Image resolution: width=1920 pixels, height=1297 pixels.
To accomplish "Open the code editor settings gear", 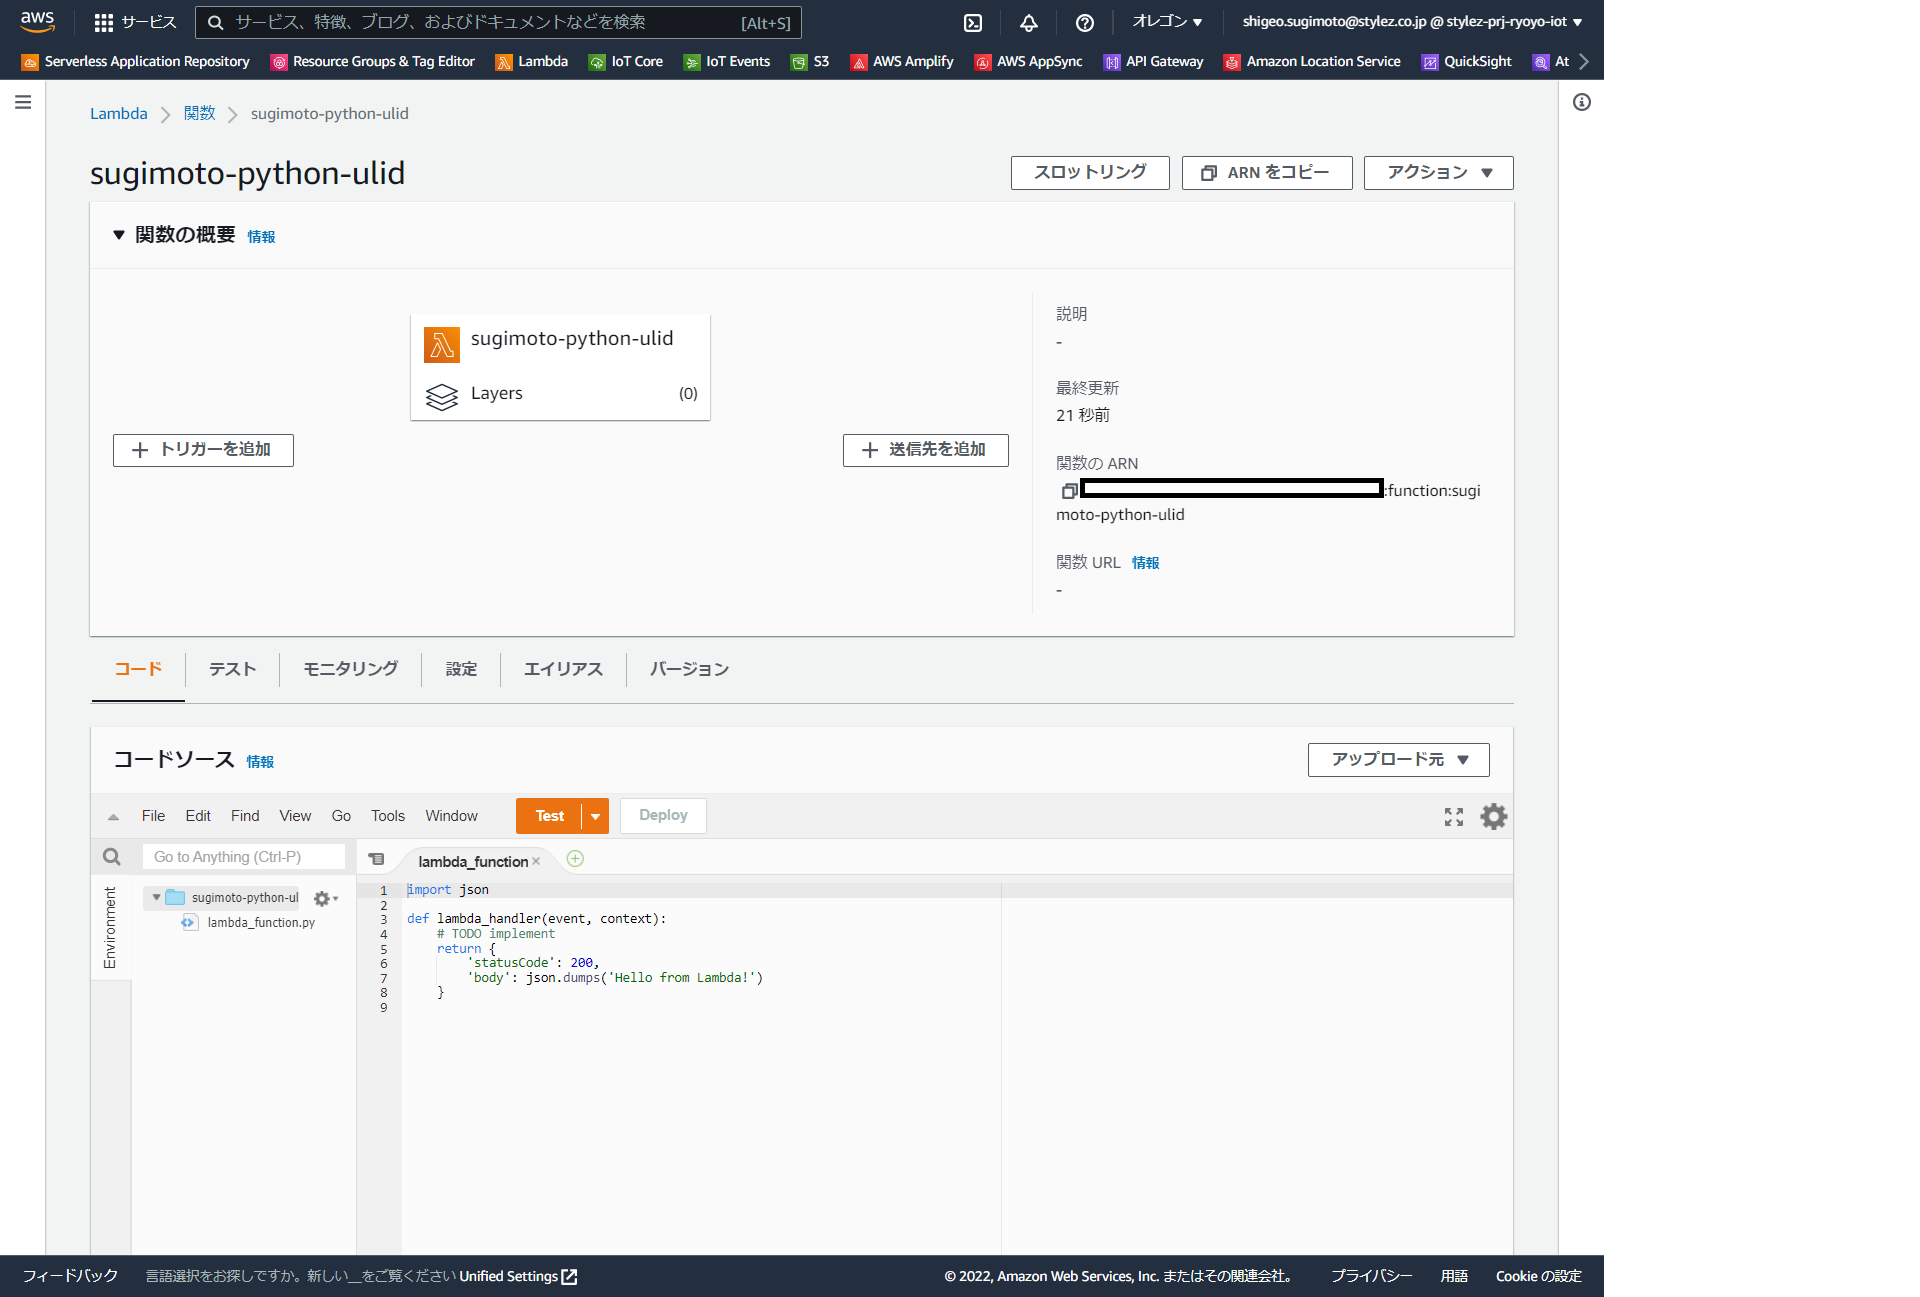I will [1493, 817].
